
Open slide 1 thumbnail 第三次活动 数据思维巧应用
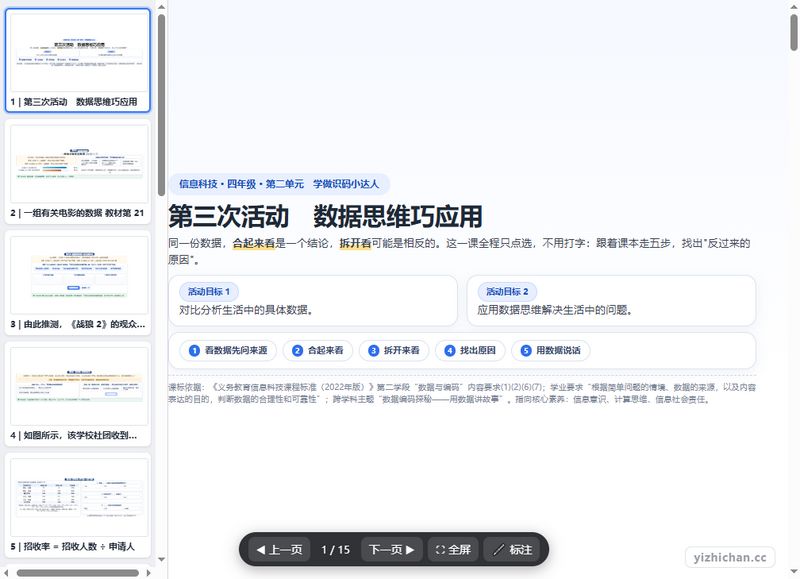pos(78,60)
